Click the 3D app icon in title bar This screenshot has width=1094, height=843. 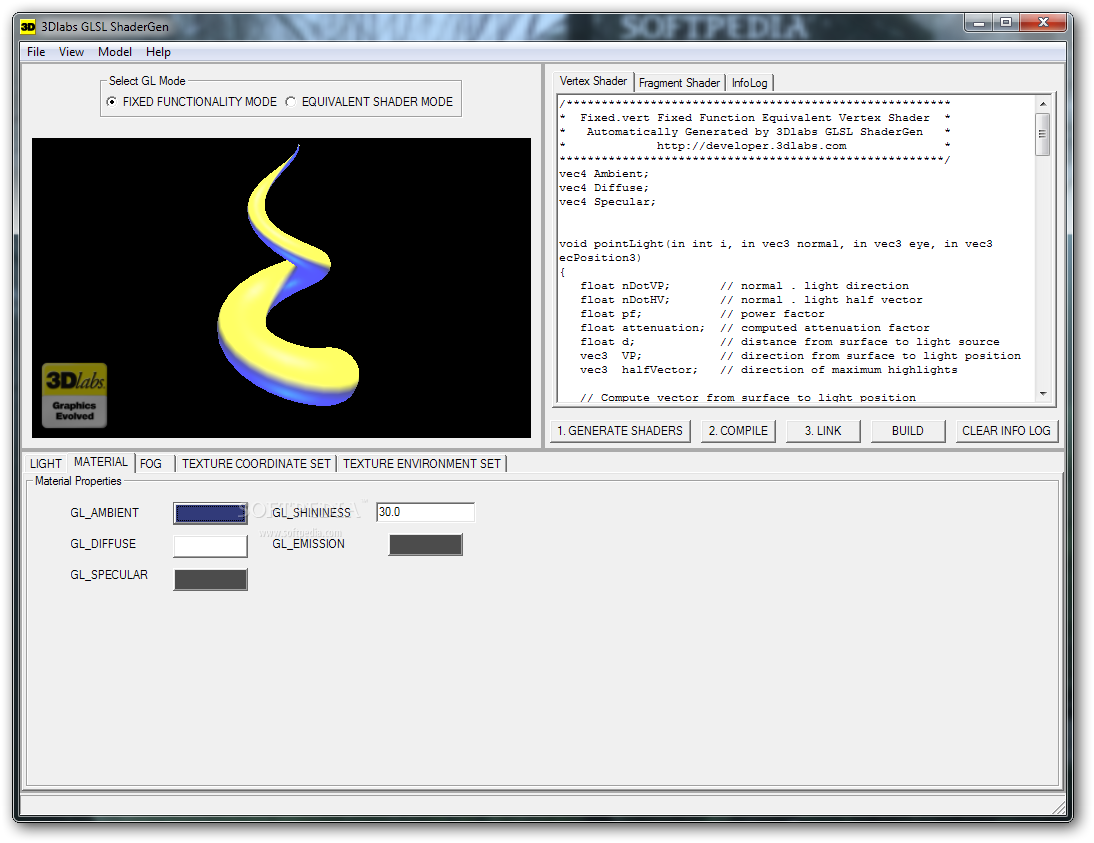(x=27, y=27)
